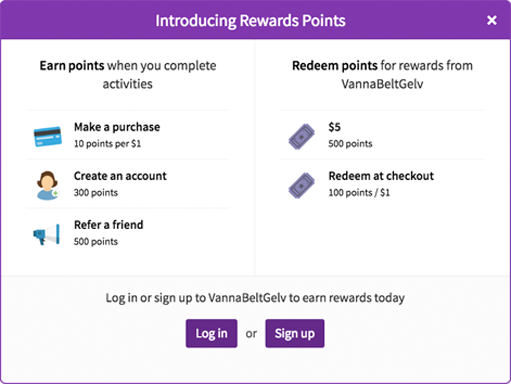The height and width of the screenshot is (384, 511).
Task: Click the Redeem at checkout ticket icon
Action: [301, 186]
